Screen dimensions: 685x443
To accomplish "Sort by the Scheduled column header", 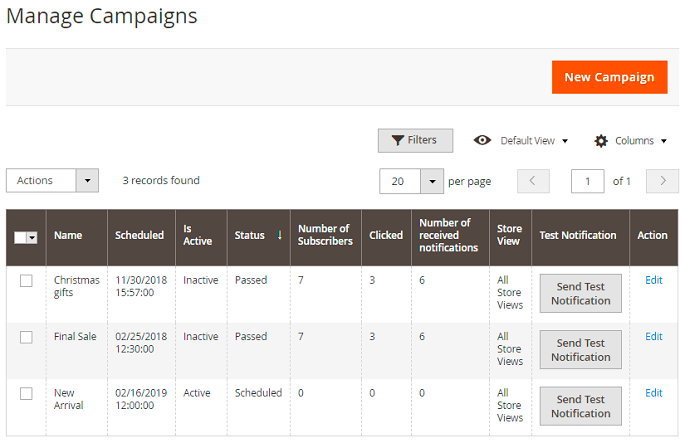I will click(x=139, y=236).
